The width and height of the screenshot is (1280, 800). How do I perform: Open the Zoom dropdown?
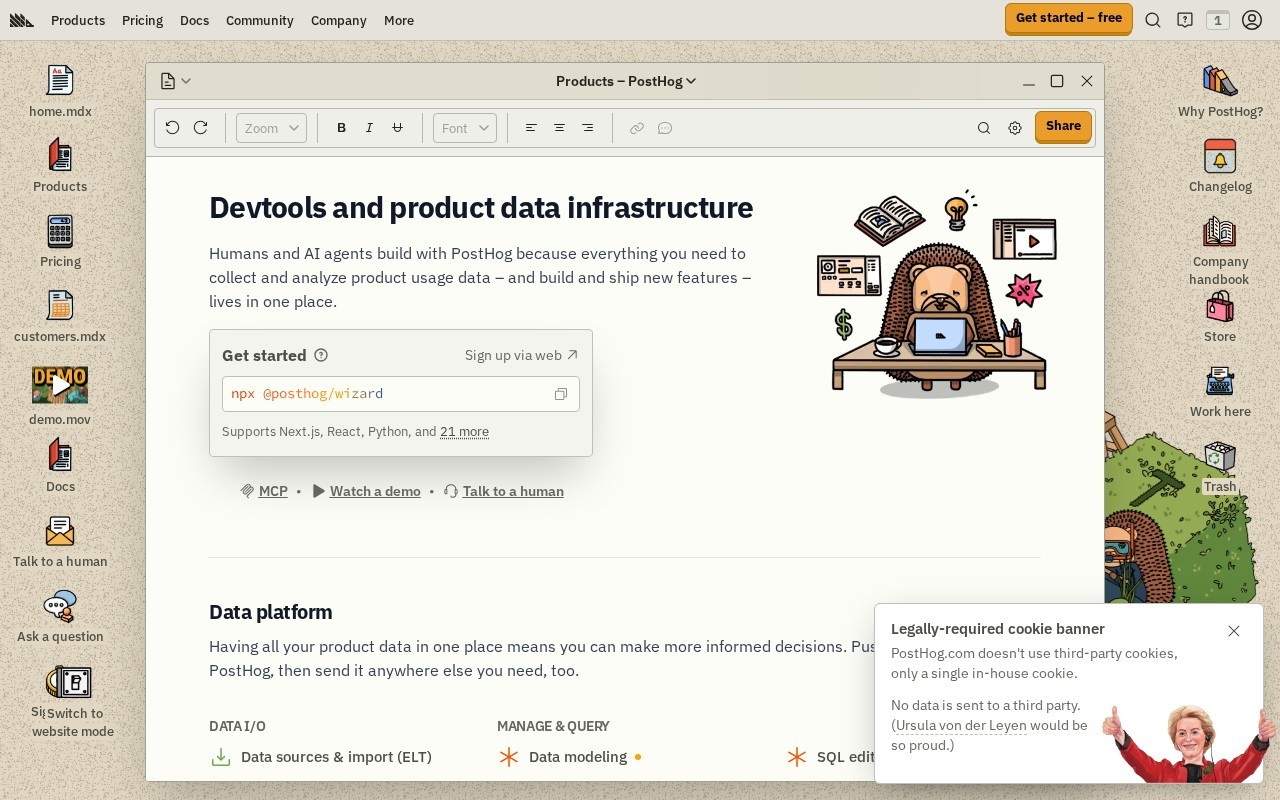pos(271,128)
